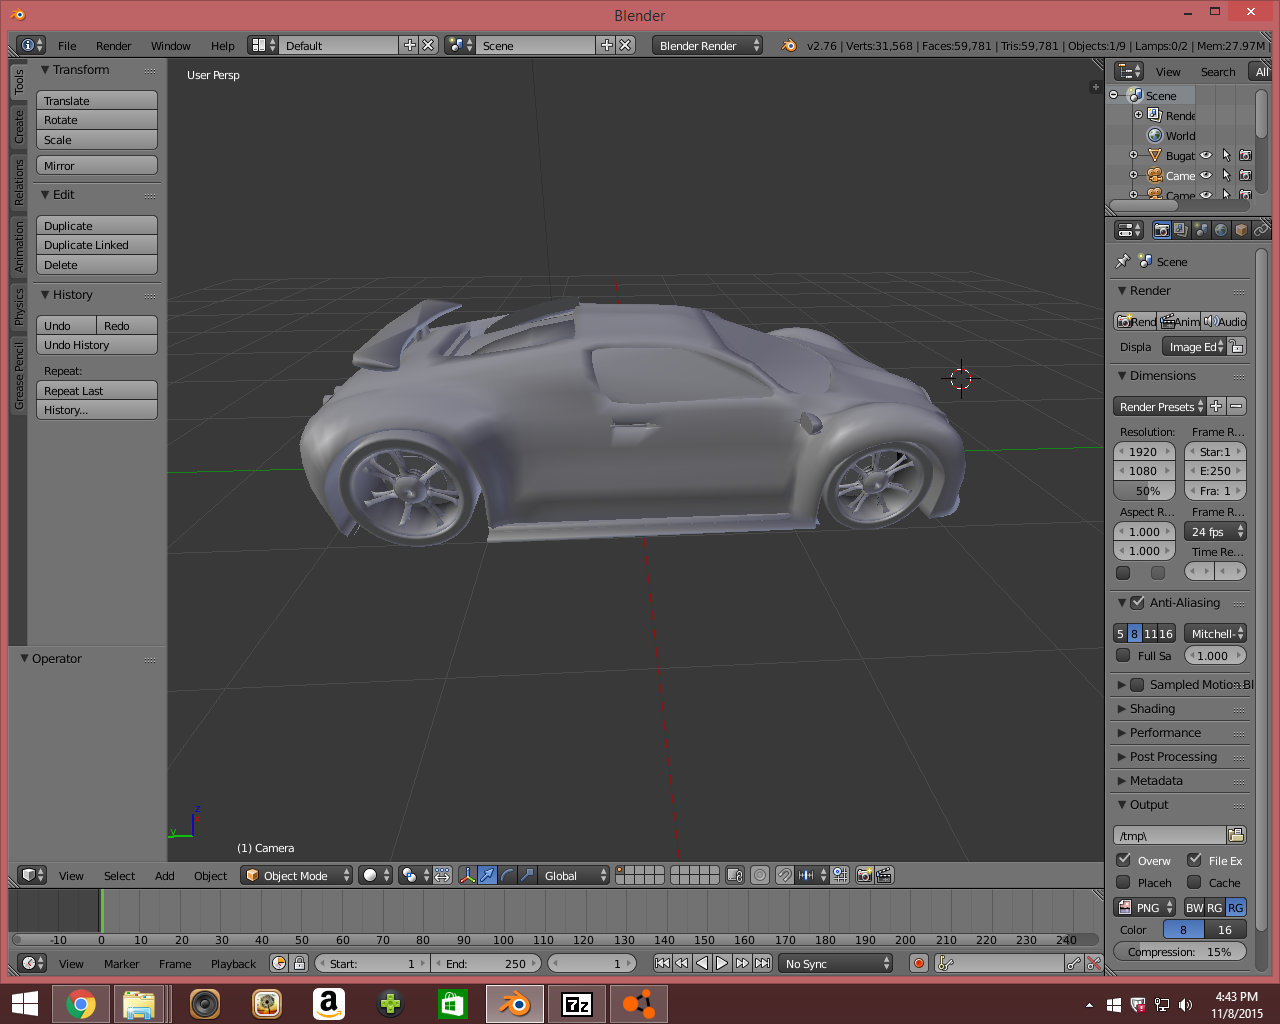Click the Undo History button
The image size is (1280, 1024).
pyautogui.click(x=97, y=345)
